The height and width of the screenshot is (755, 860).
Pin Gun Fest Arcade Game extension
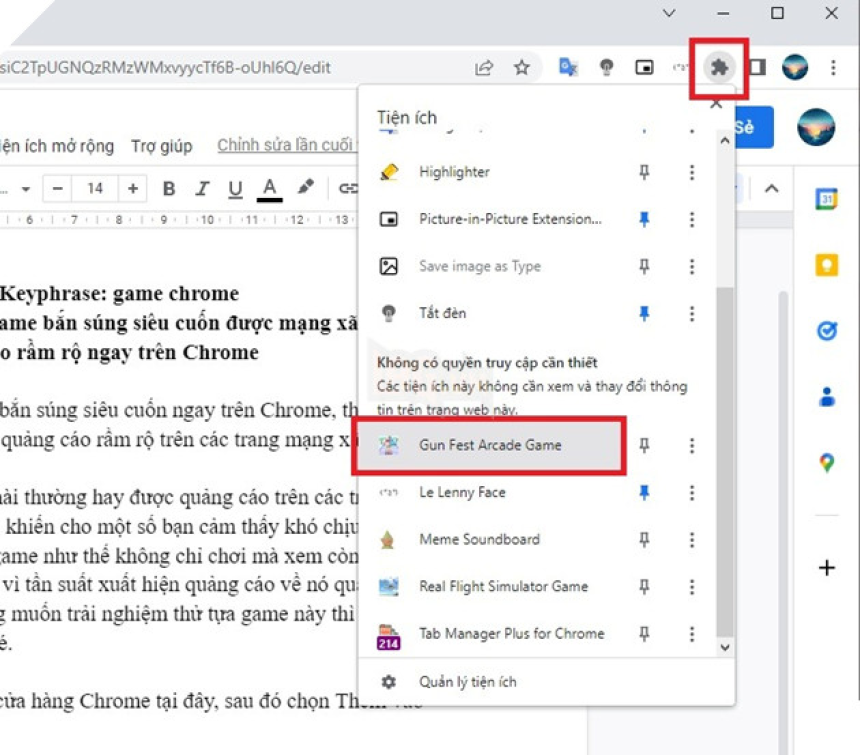[x=644, y=445]
